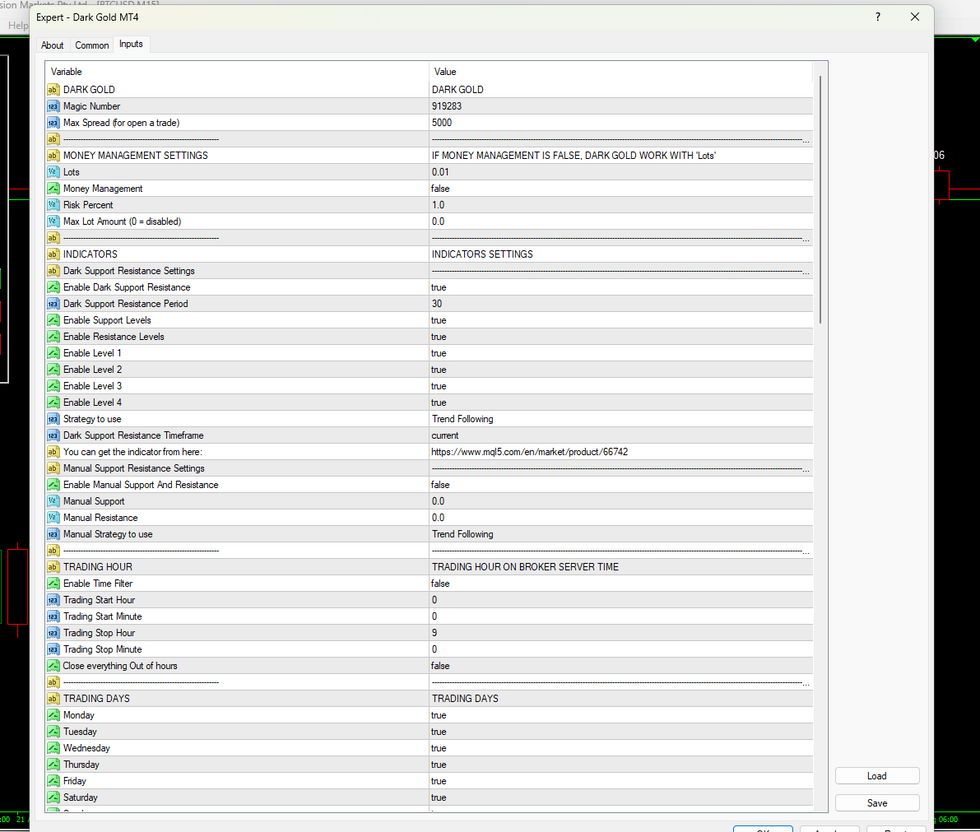The height and width of the screenshot is (832, 980).
Task: Click the icon beside Lots variable
Action: pos(53,172)
